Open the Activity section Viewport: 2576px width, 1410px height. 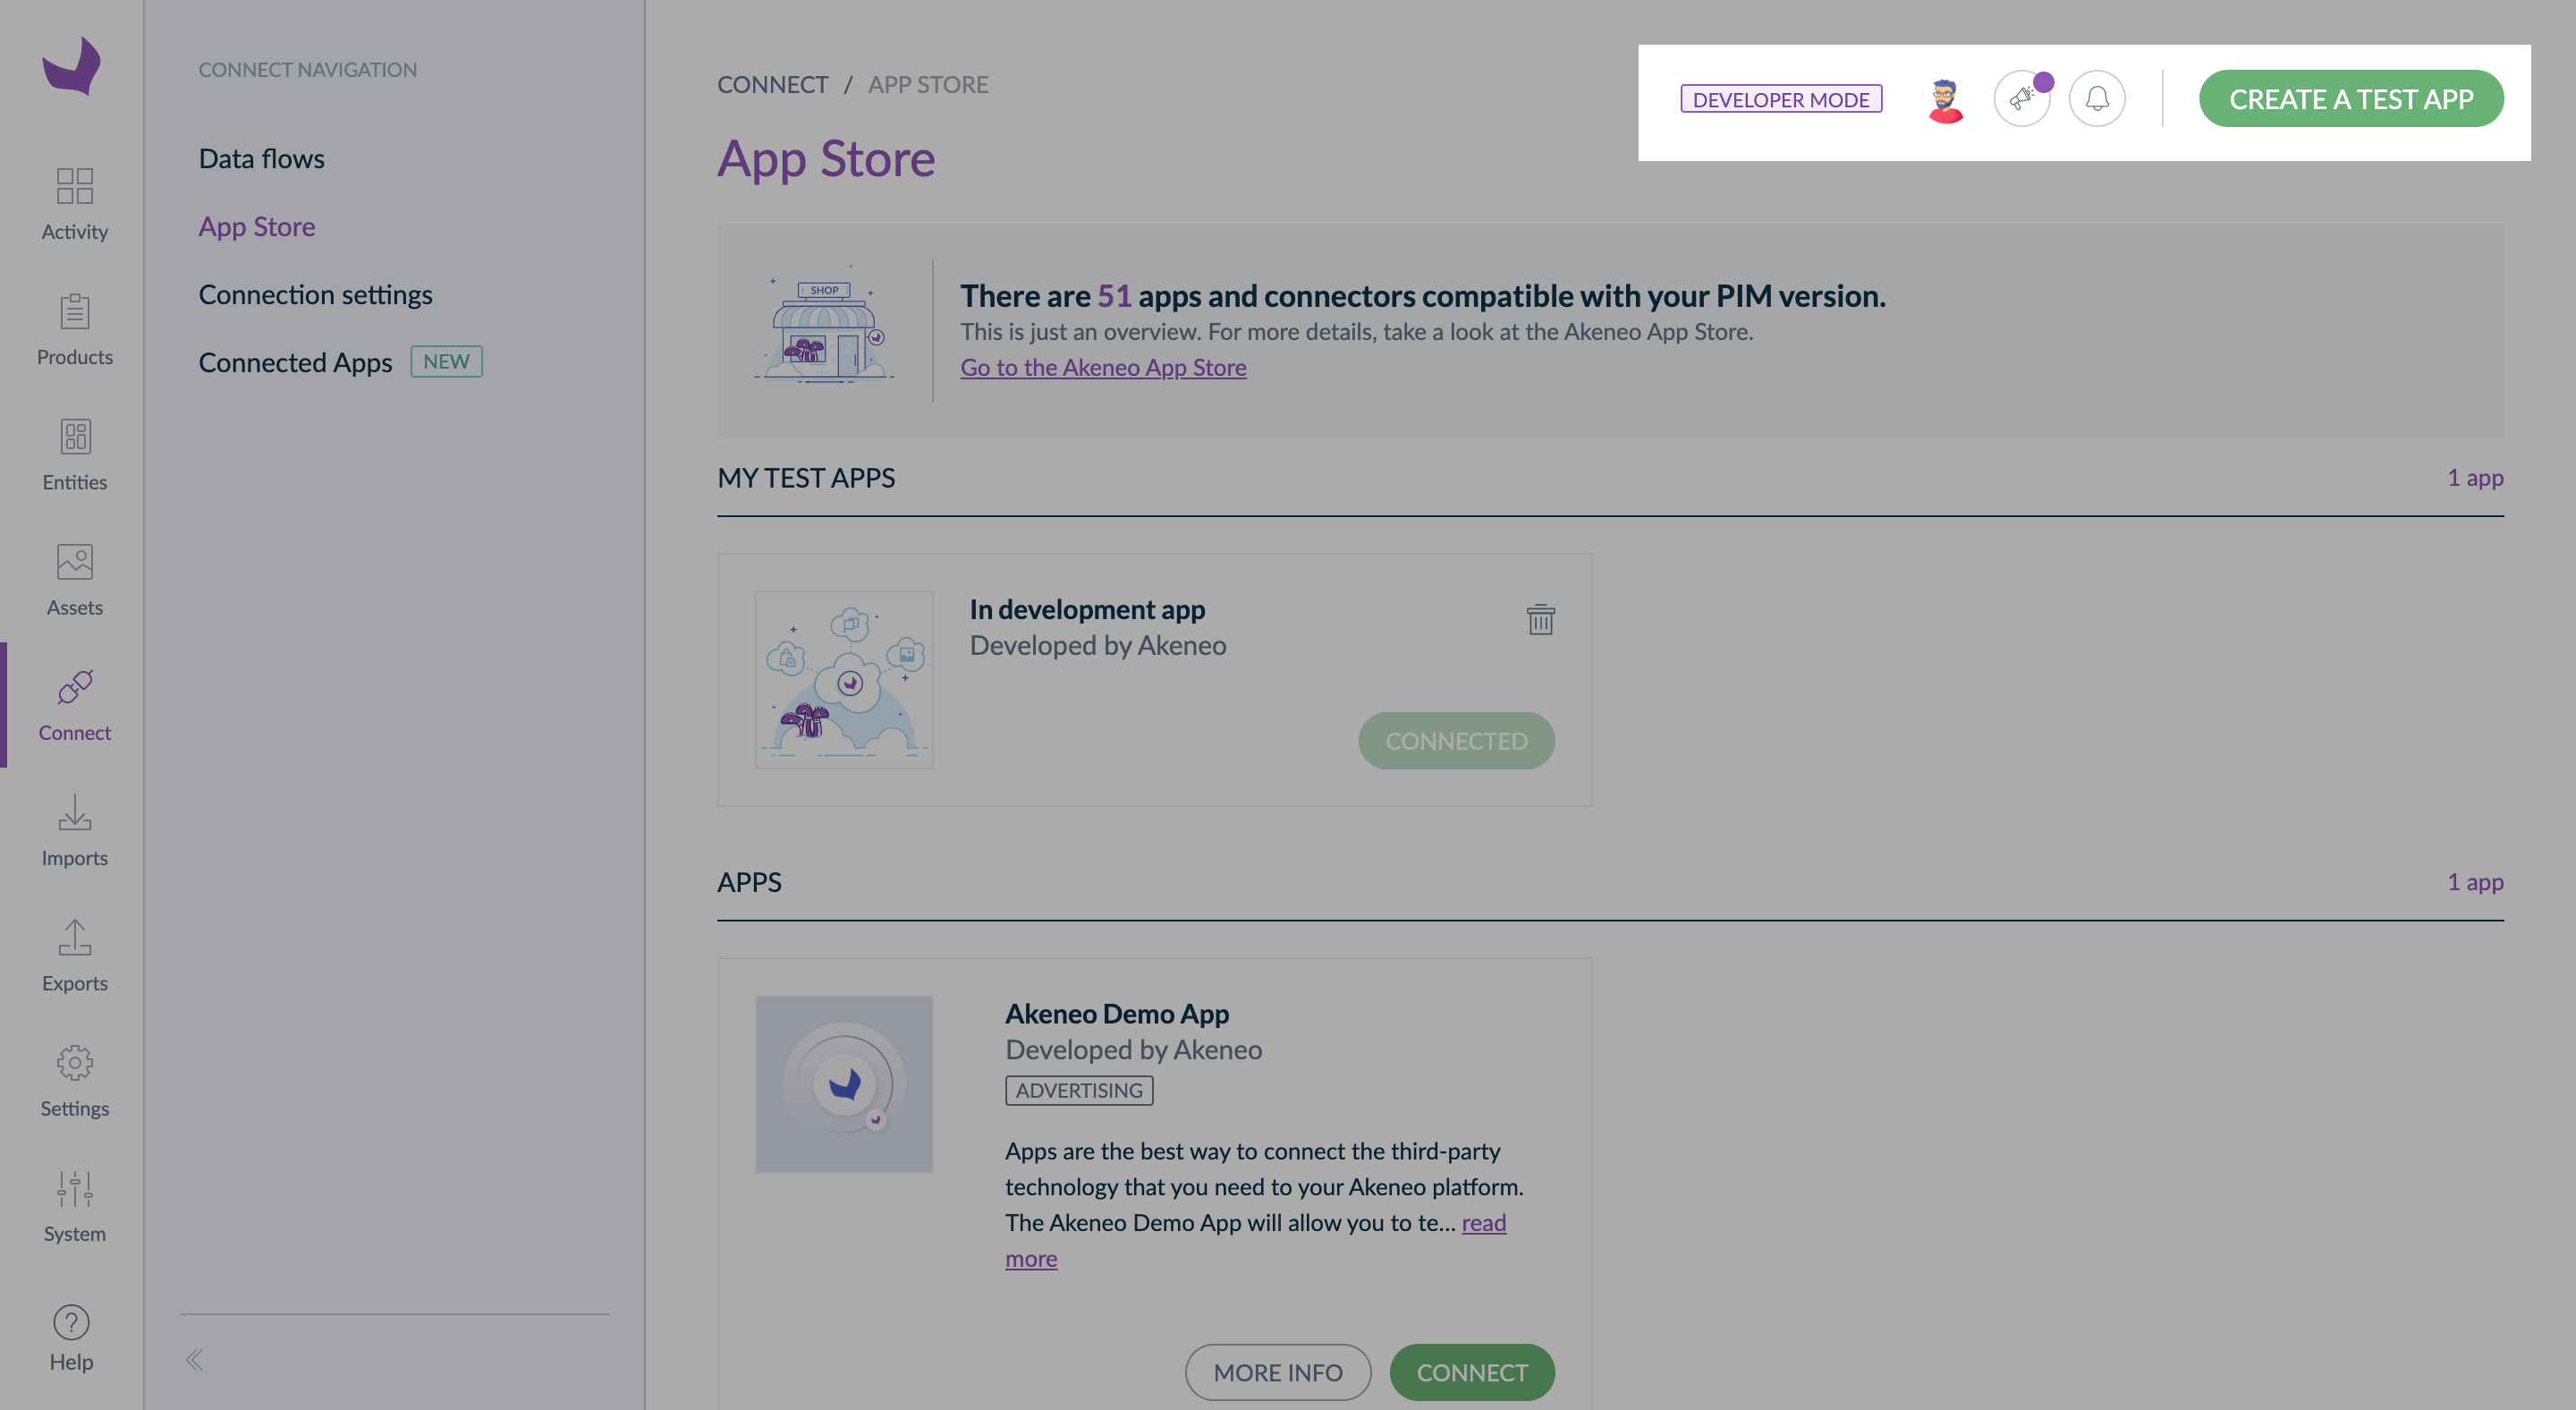point(74,204)
